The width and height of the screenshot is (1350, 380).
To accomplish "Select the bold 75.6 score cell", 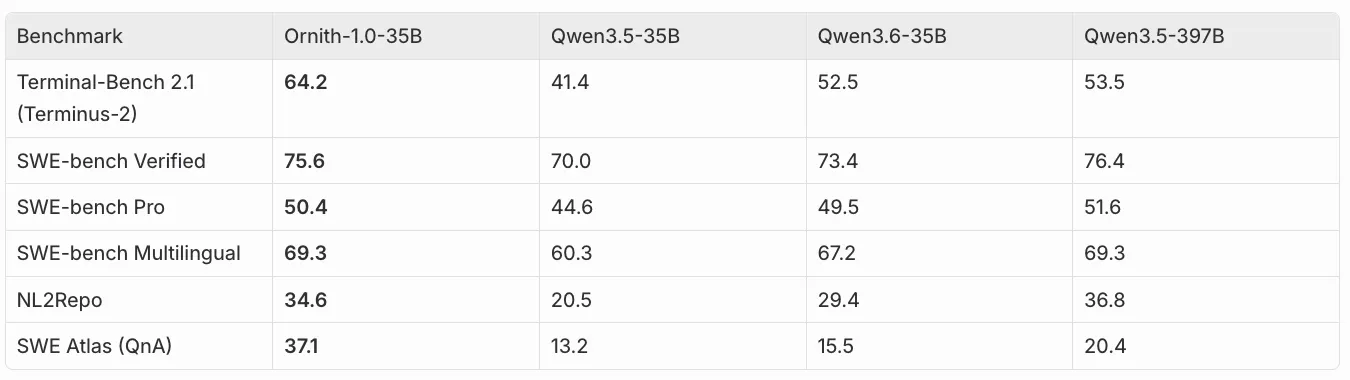I will (x=305, y=161).
